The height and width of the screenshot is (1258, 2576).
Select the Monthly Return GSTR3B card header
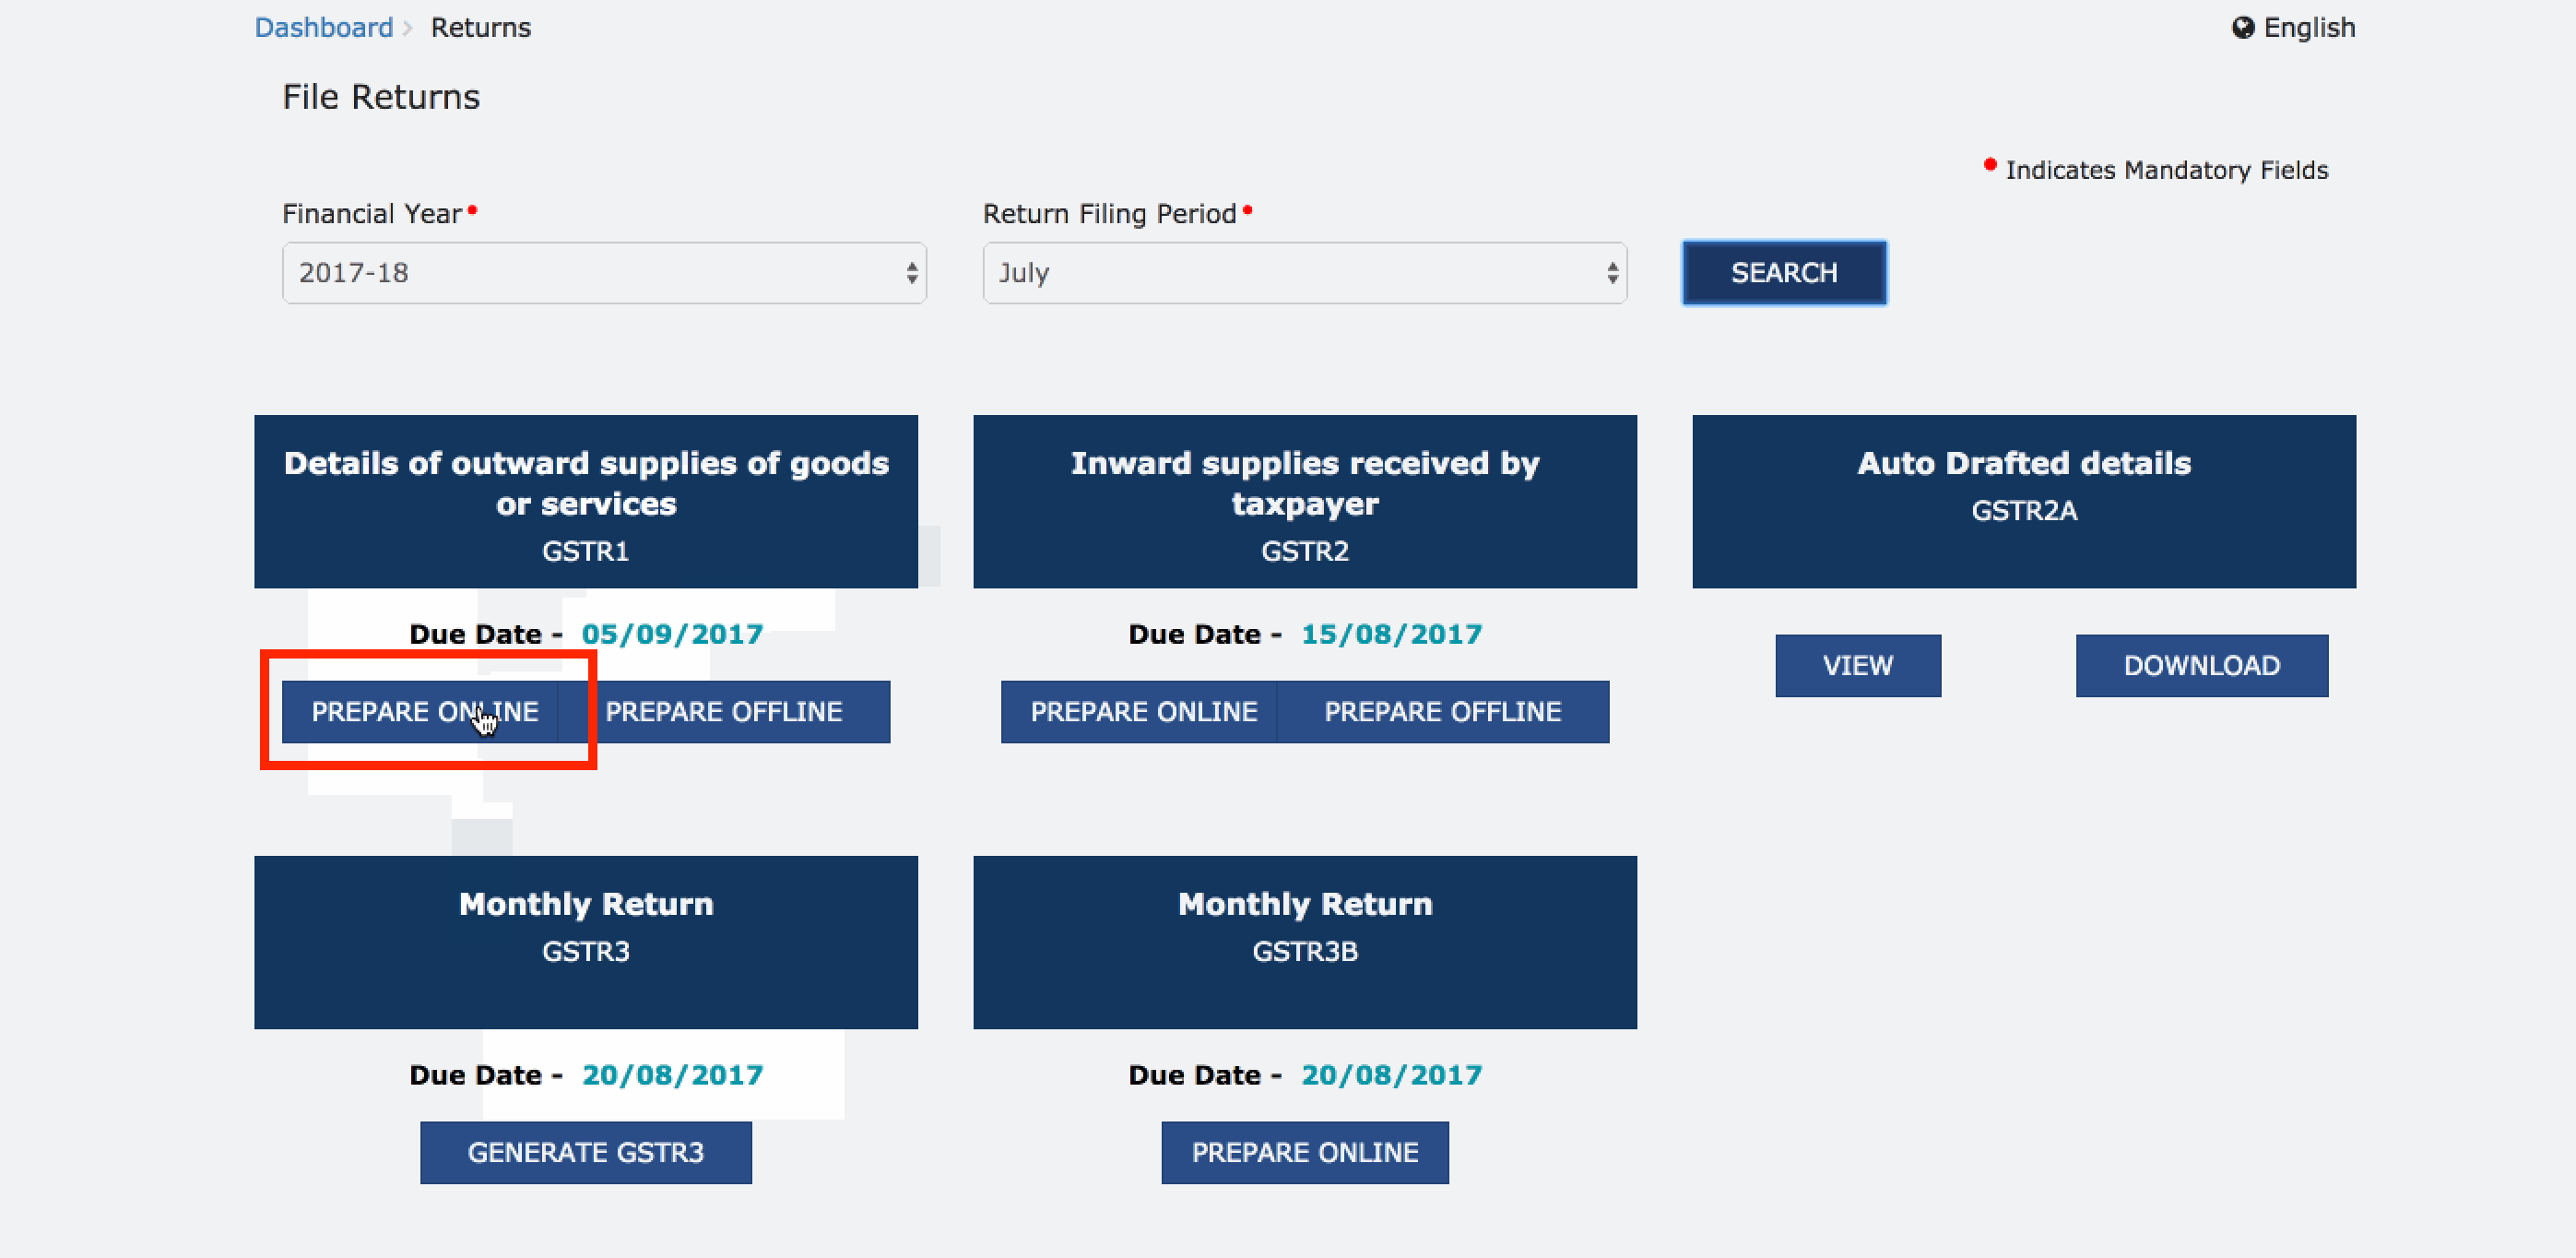click(1304, 942)
